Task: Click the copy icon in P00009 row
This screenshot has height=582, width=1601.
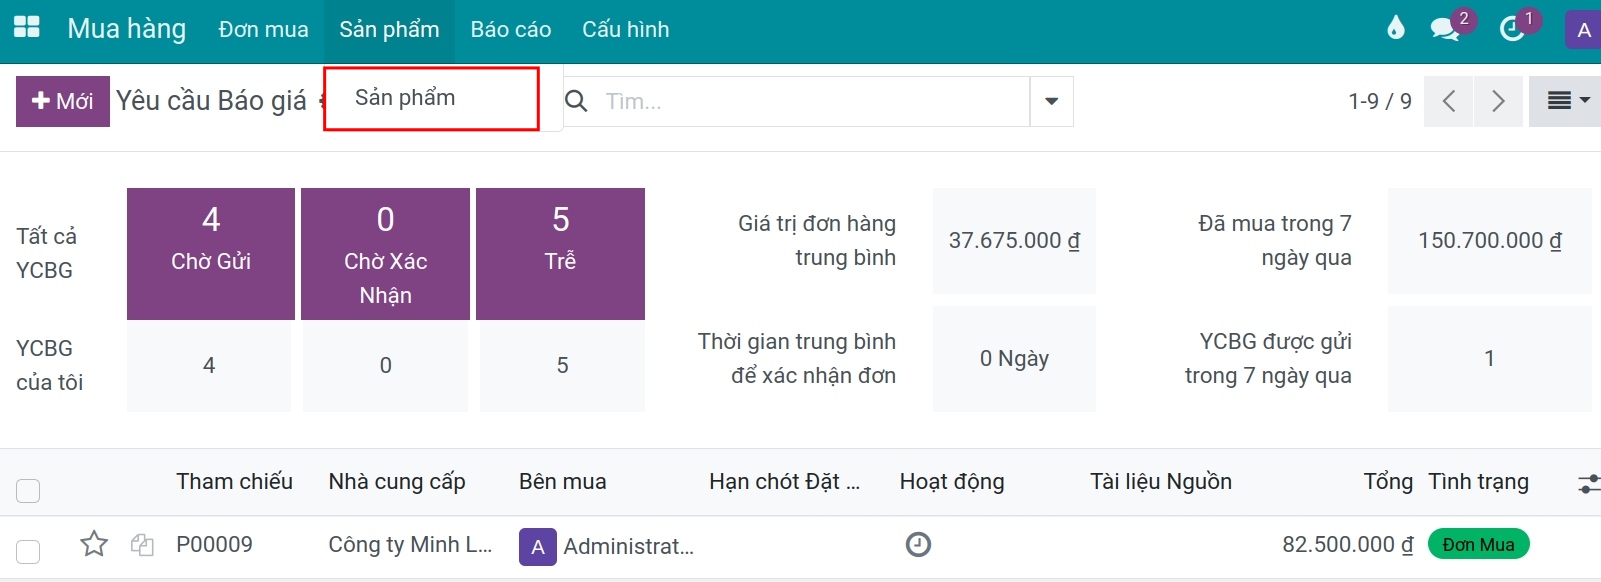Action: [142, 545]
